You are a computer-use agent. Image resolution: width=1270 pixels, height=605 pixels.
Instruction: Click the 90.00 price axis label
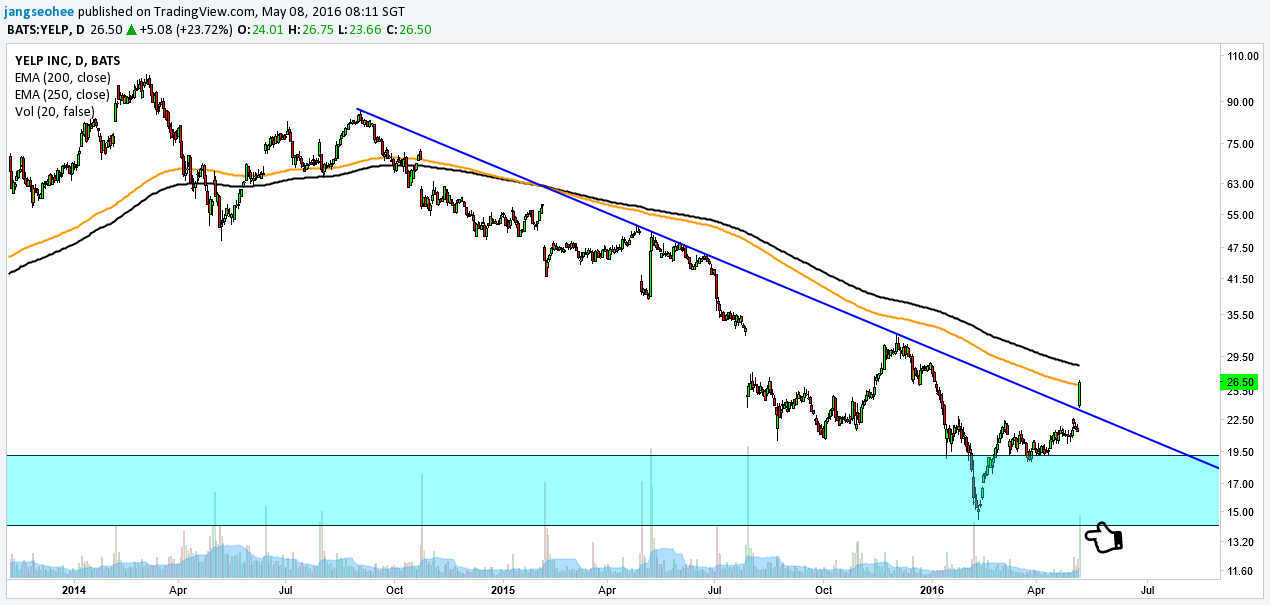[x=1241, y=102]
